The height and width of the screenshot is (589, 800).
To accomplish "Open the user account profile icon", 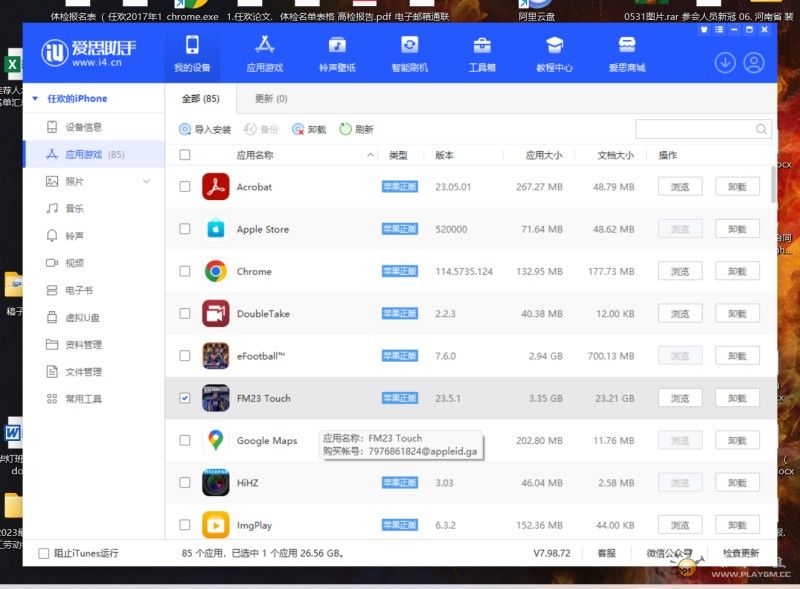I will pos(754,63).
